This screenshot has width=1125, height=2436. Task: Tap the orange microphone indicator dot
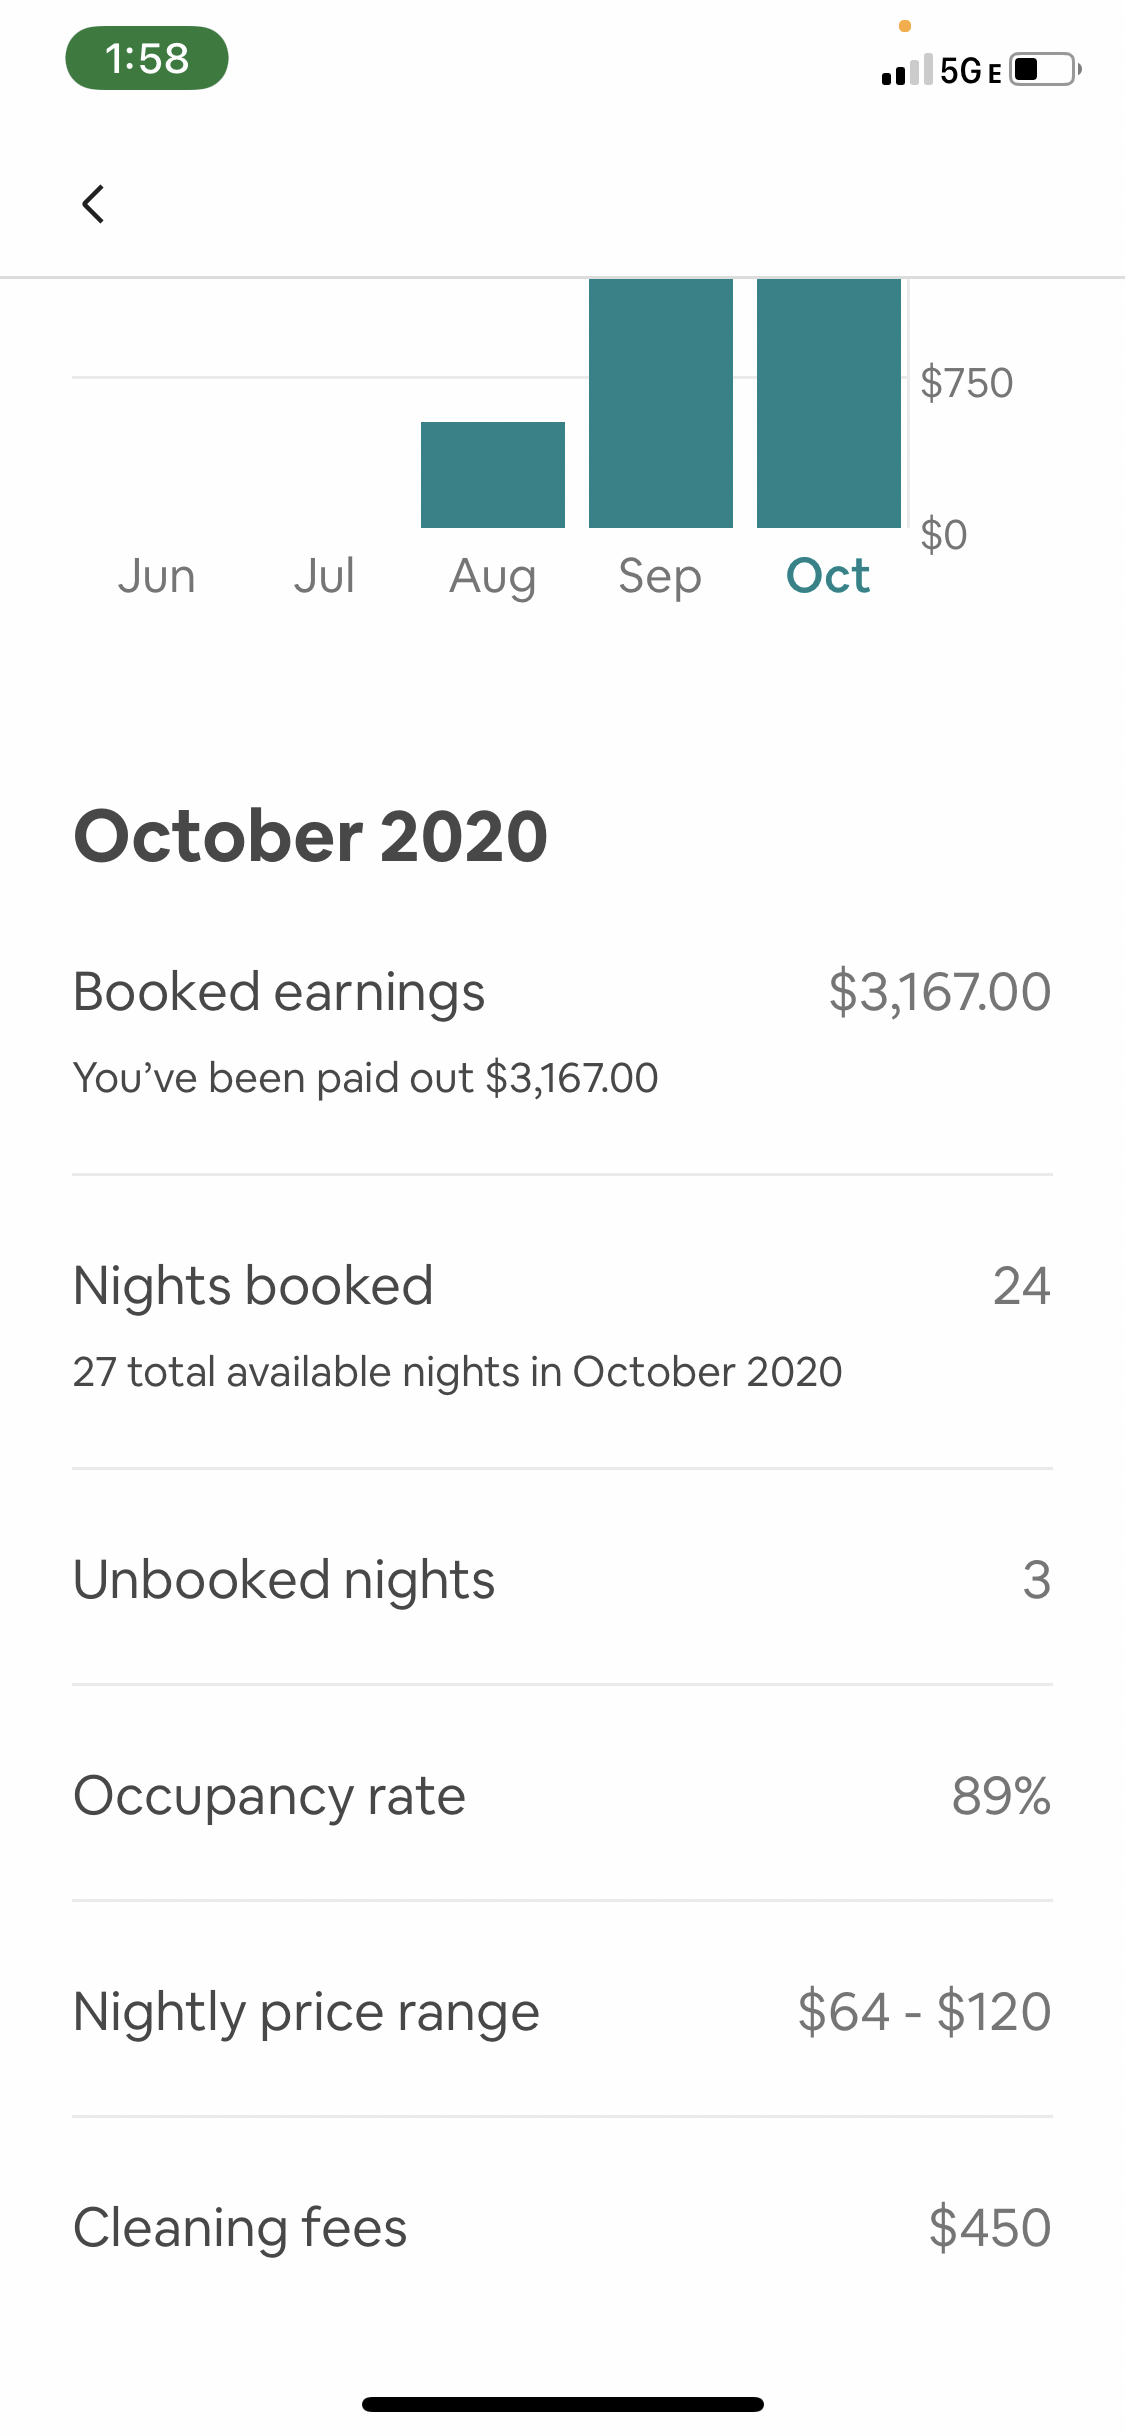point(905,26)
